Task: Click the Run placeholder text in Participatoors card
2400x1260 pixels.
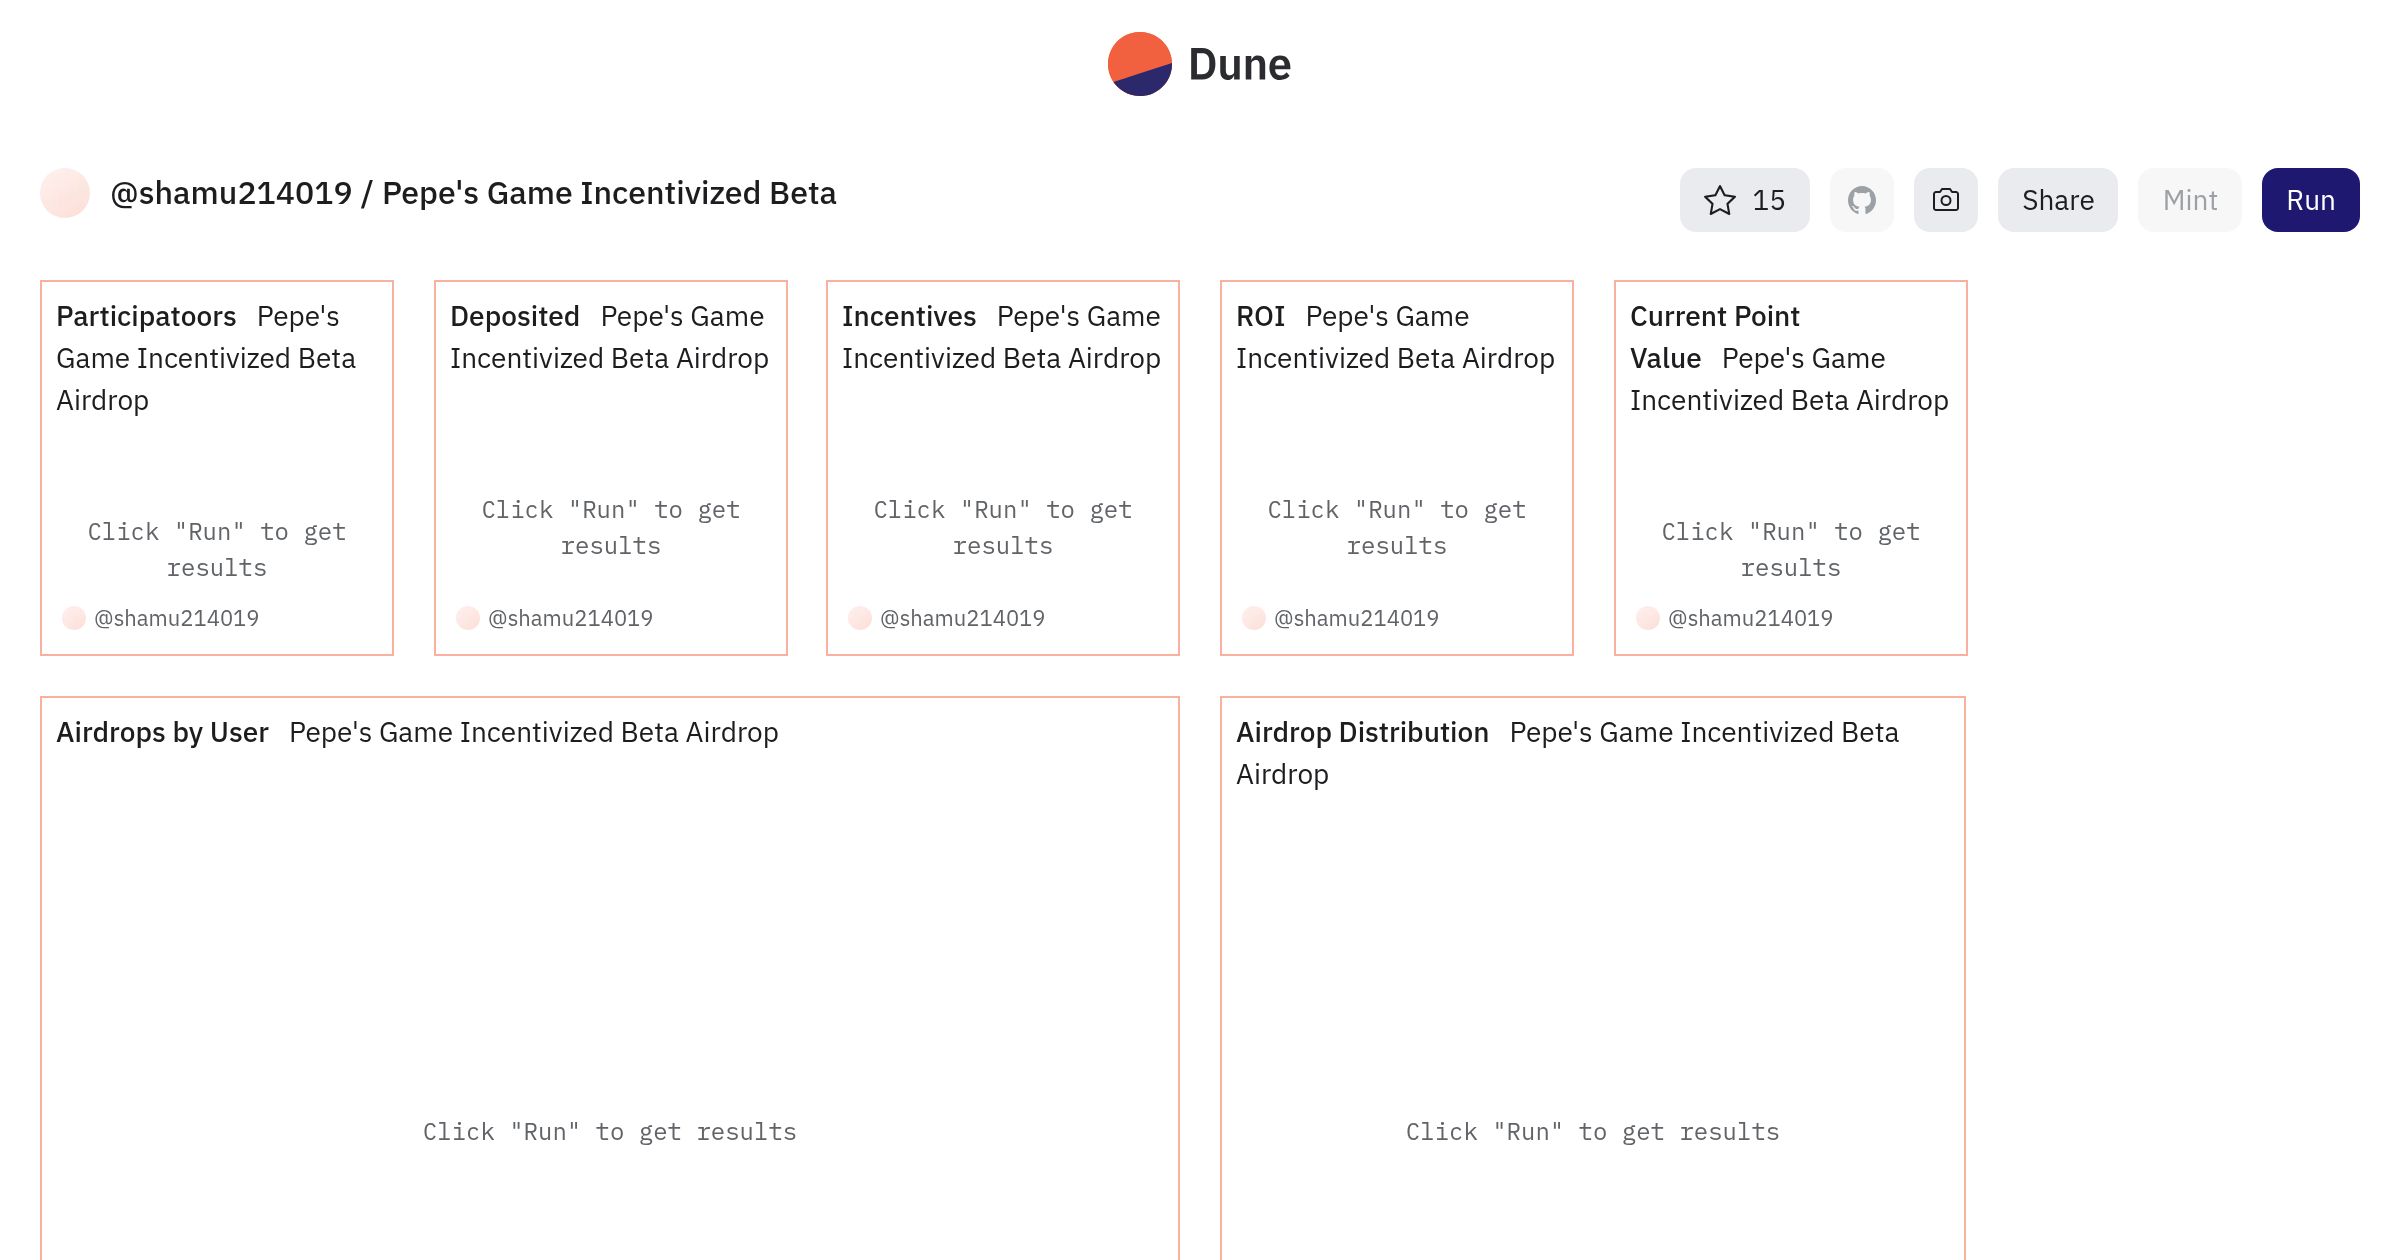Action: (x=217, y=550)
